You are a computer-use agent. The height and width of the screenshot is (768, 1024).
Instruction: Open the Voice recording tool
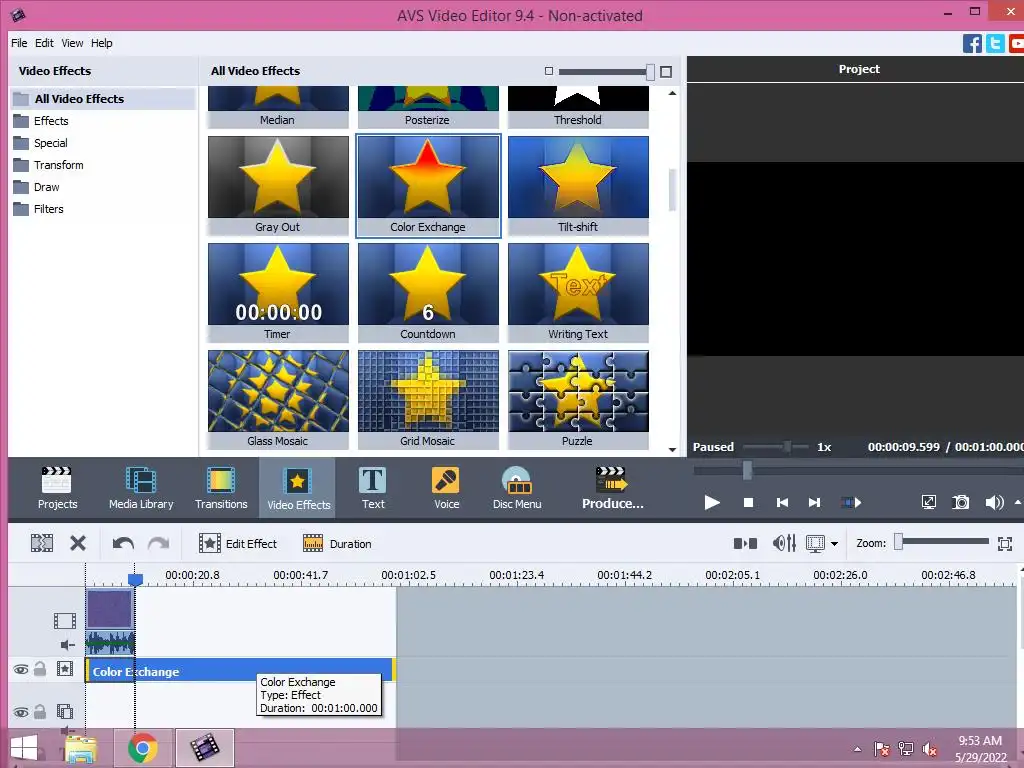(447, 488)
